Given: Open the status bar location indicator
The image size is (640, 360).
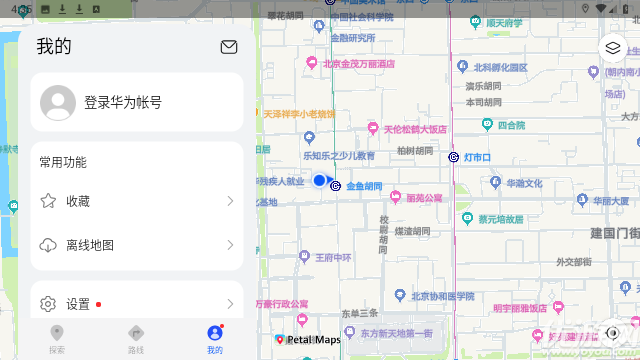Looking at the screenshot, I should pos(585,9).
